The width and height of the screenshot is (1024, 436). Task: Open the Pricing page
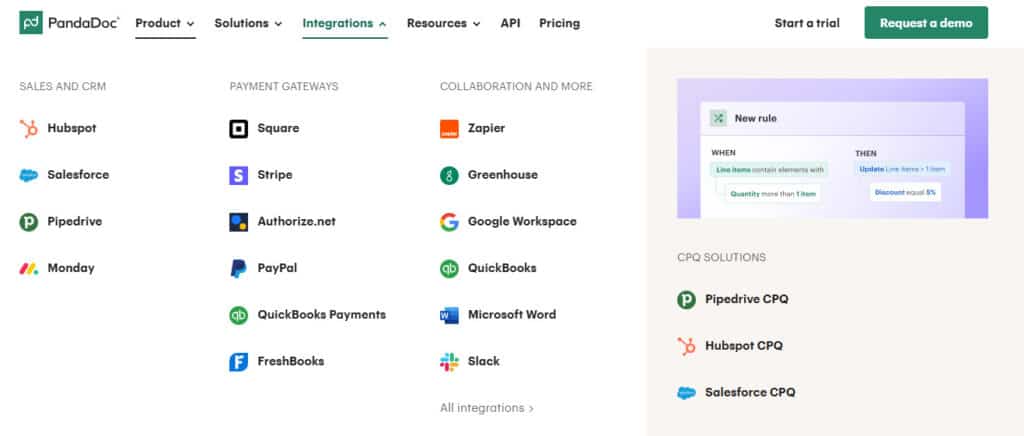559,23
